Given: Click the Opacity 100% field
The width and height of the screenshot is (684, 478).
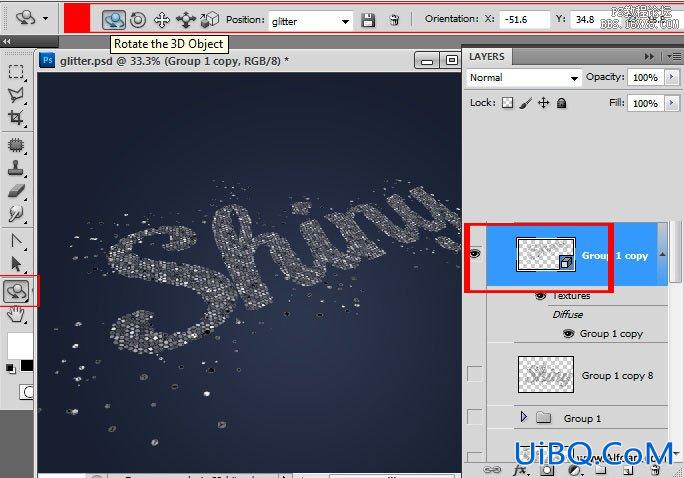Looking at the screenshot, I should (x=646, y=77).
